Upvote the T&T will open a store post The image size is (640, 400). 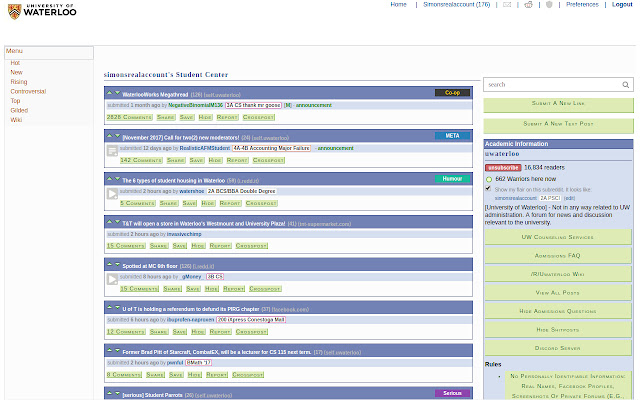tap(109, 222)
